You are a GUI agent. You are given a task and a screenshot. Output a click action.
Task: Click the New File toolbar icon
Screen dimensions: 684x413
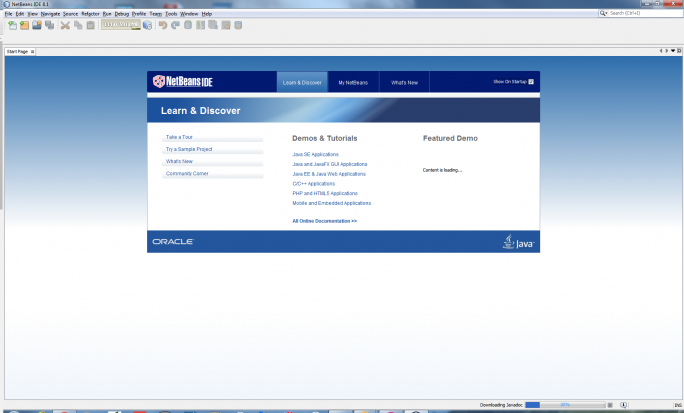tap(12, 25)
